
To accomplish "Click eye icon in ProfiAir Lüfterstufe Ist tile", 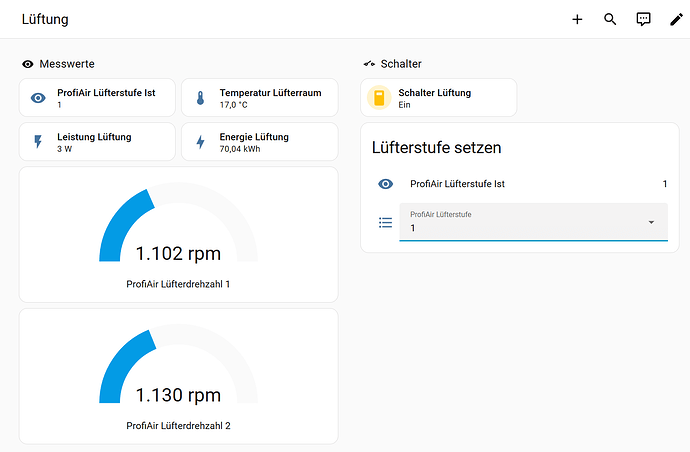I will (x=38, y=98).
